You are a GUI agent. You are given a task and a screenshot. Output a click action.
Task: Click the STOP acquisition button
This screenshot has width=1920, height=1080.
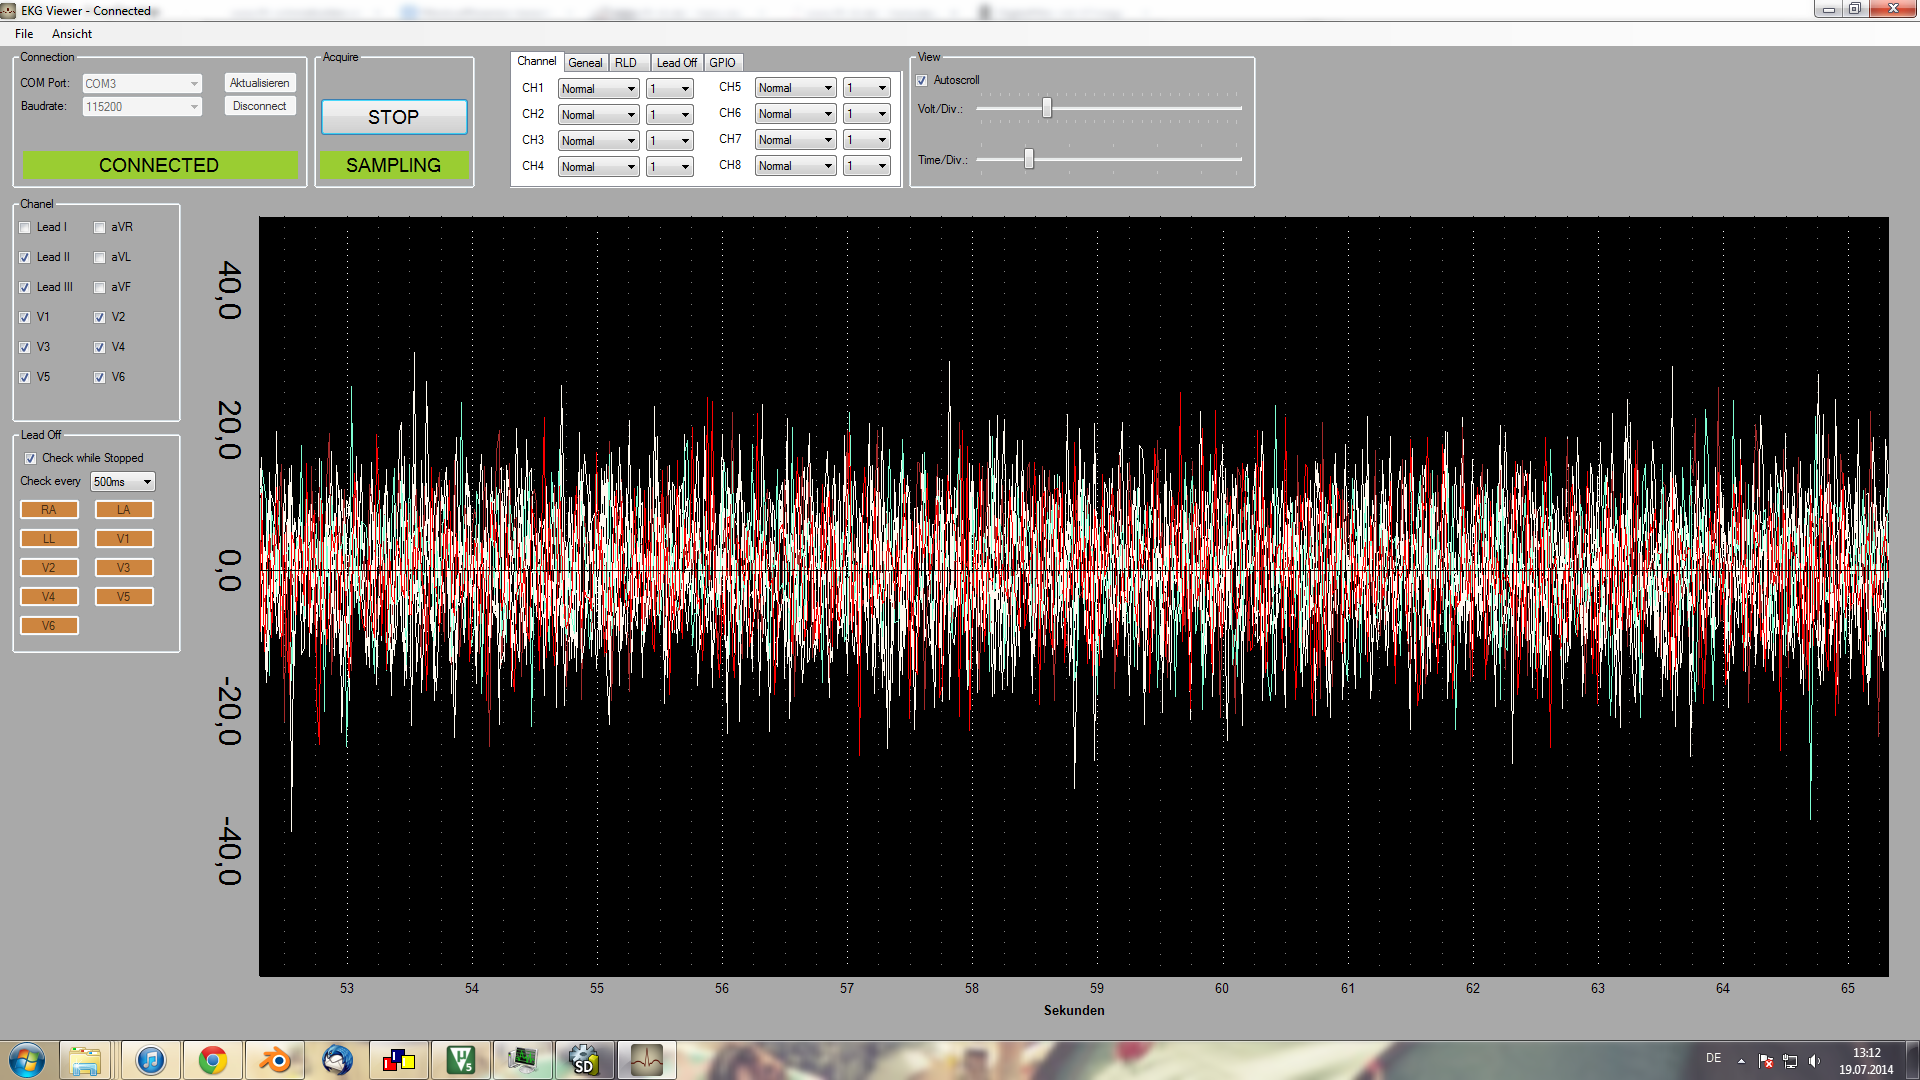[394, 117]
